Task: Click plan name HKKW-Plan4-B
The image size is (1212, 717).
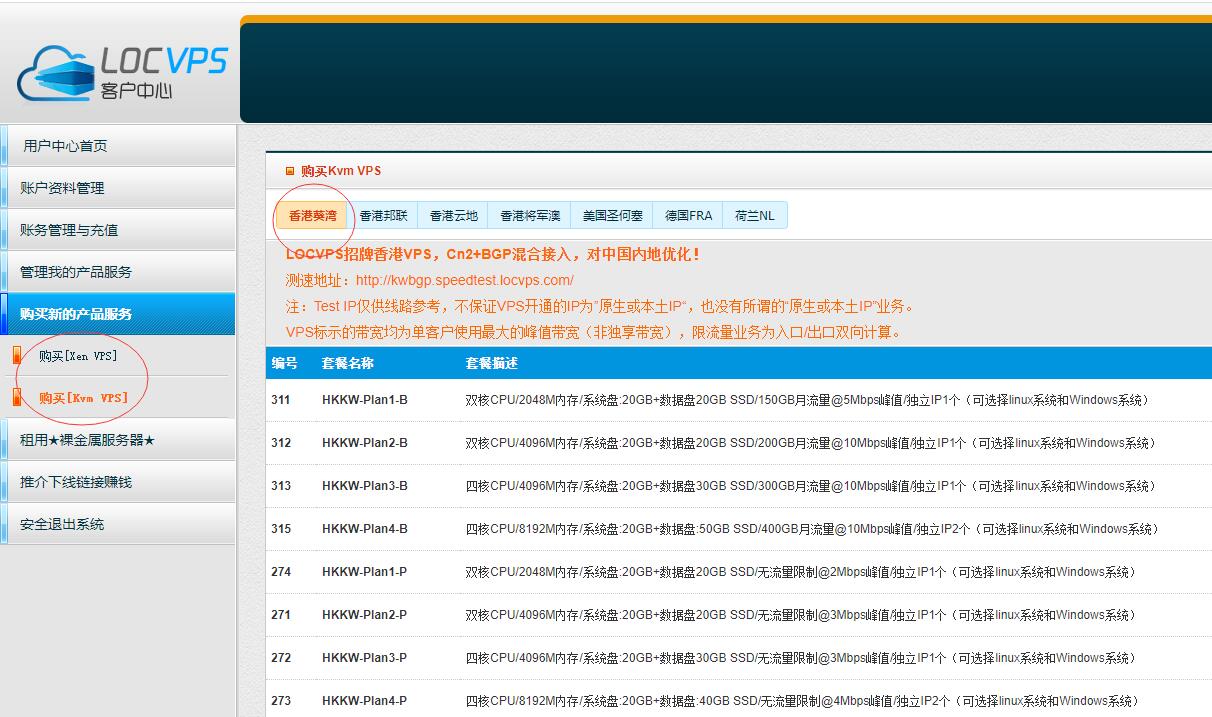Action: 365,529
